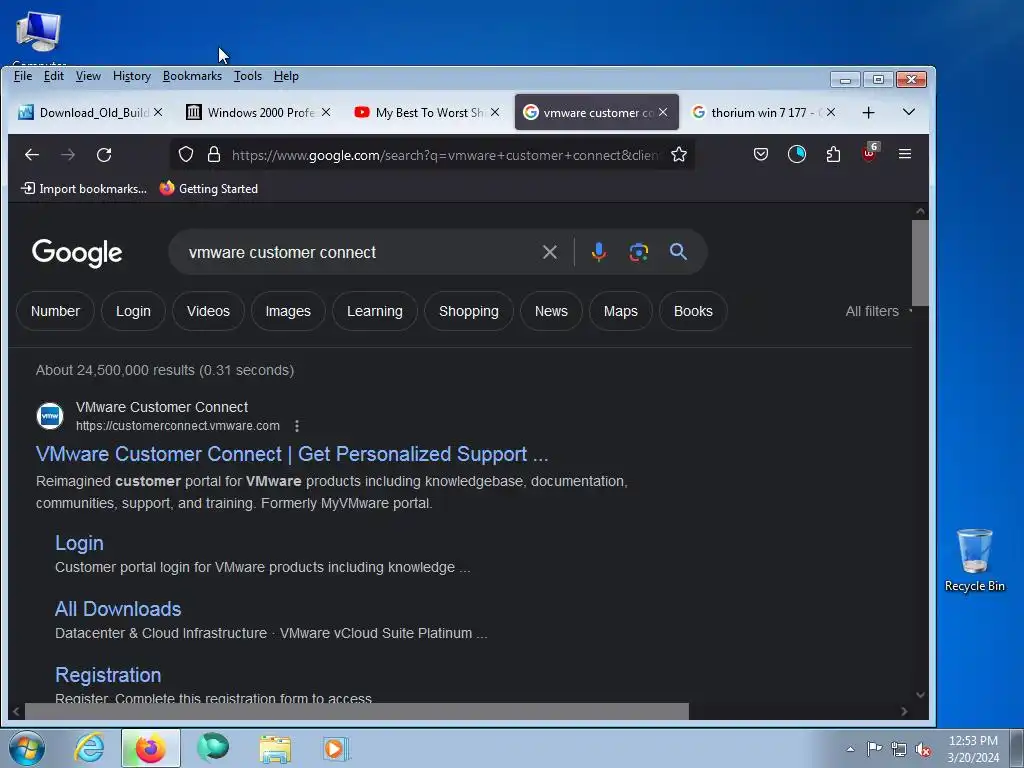Open the Help menu
1024x768 pixels.
[286, 76]
